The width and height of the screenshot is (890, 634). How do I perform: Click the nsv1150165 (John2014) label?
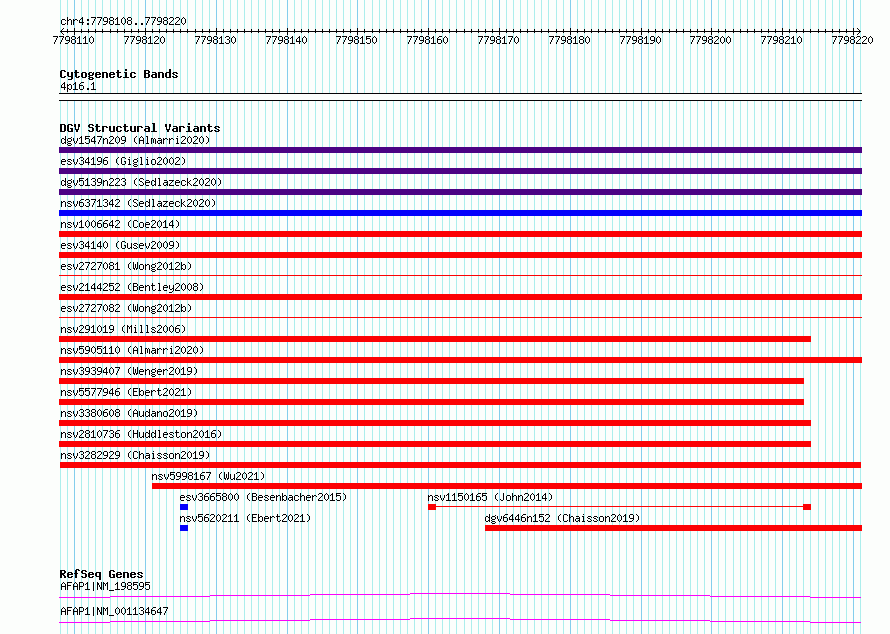(490, 497)
